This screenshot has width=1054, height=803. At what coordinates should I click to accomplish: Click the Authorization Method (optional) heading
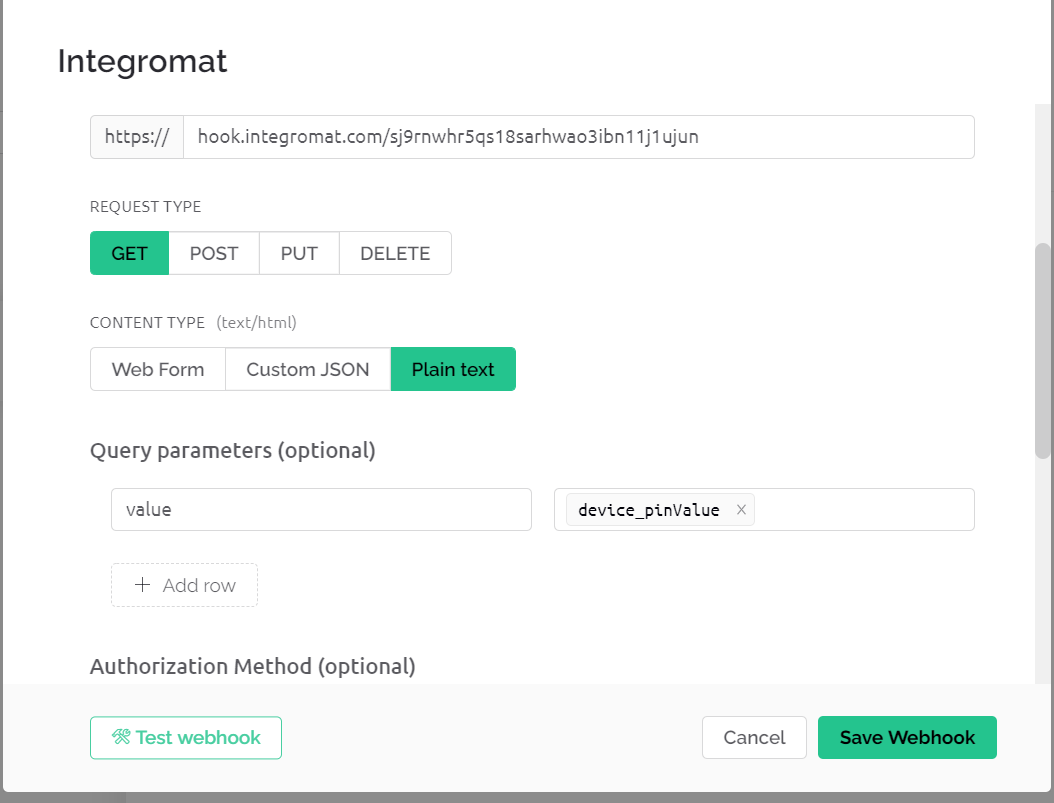tap(253, 666)
